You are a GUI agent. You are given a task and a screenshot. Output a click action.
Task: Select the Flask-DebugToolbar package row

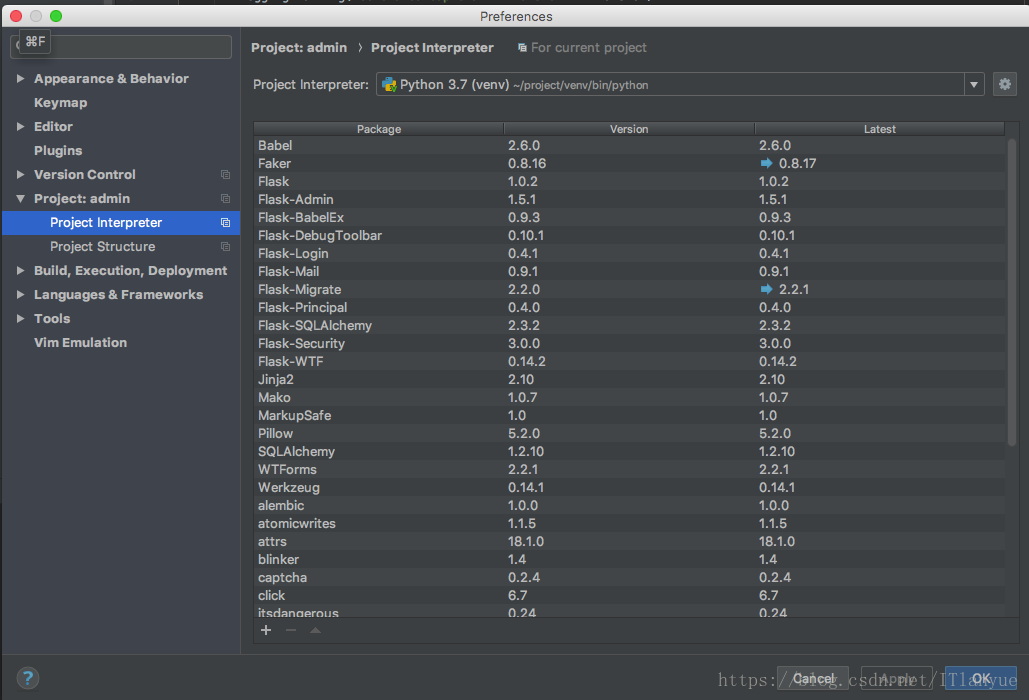pyautogui.click(x=629, y=236)
